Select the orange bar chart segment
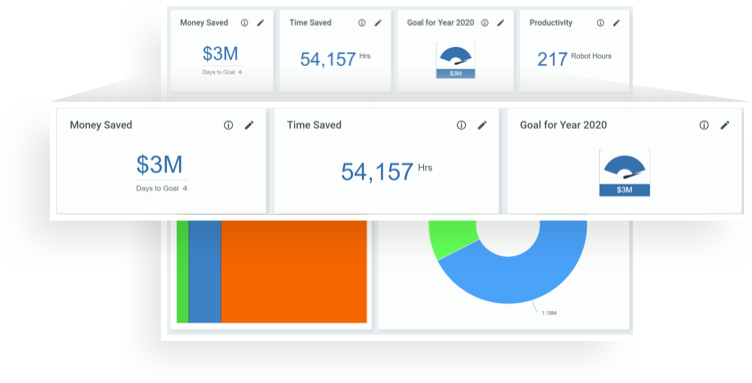 tap(294, 271)
